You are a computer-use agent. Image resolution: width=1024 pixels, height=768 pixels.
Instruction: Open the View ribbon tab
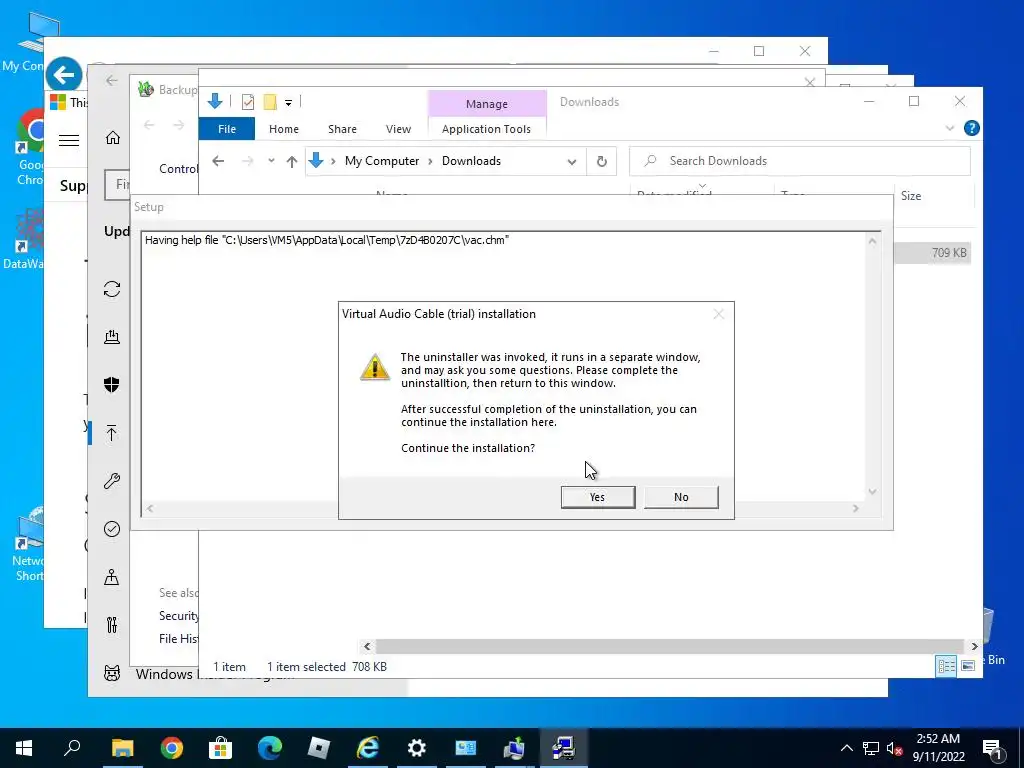point(398,129)
